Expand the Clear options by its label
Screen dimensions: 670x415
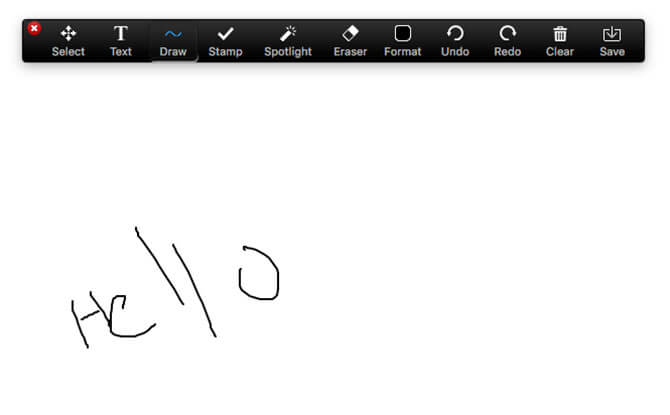[560, 52]
